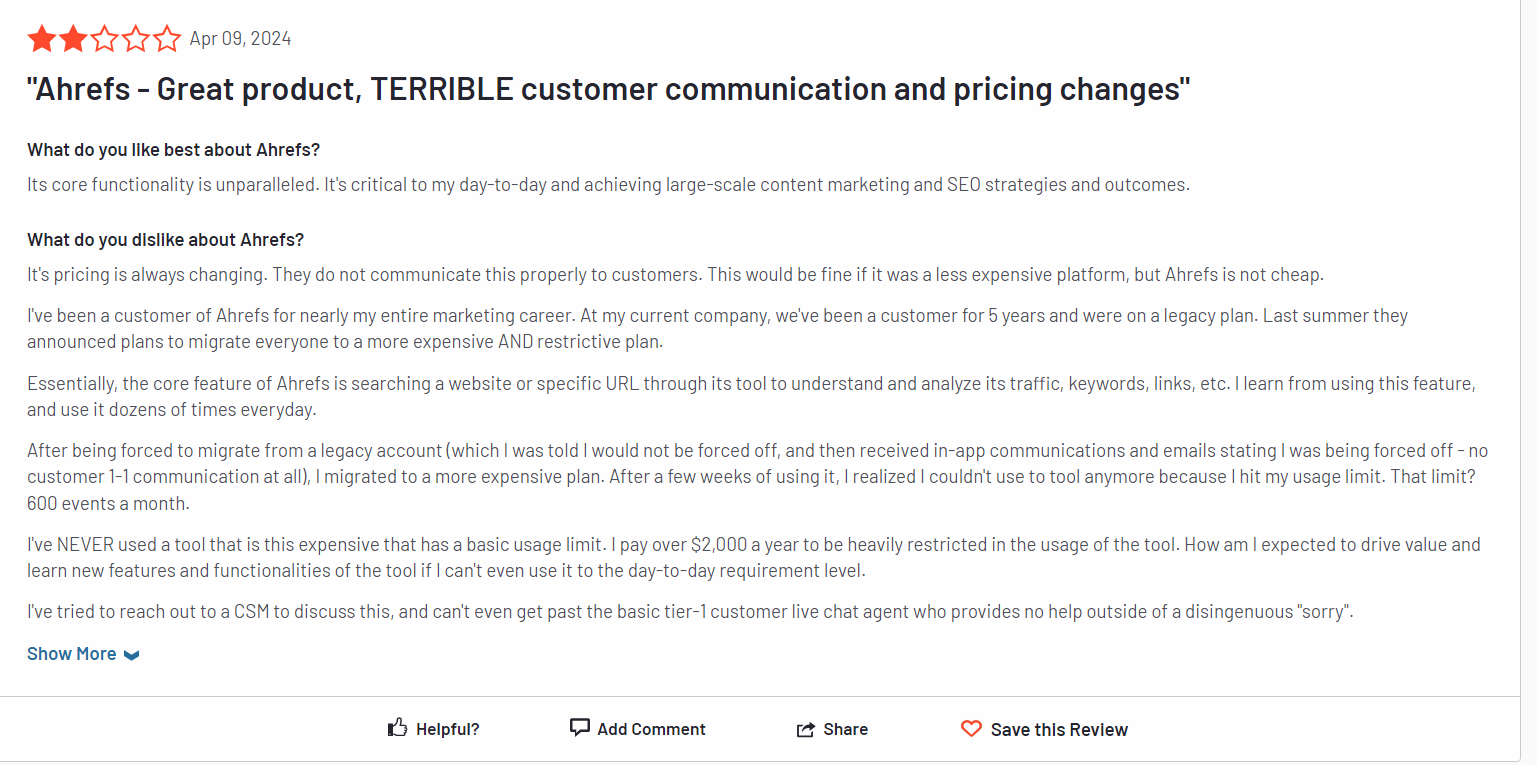The image size is (1537, 765).
Task: Click "What do you dislike about Ahrefs?" heading
Action: coord(165,240)
